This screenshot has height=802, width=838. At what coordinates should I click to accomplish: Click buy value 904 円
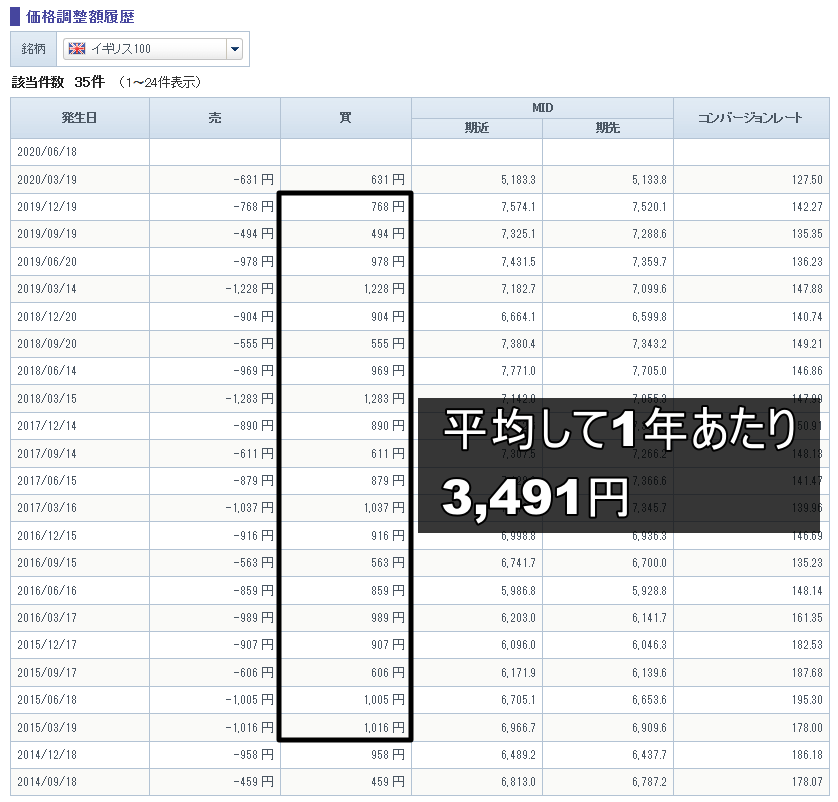pyautogui.click(x=388, y=317)
